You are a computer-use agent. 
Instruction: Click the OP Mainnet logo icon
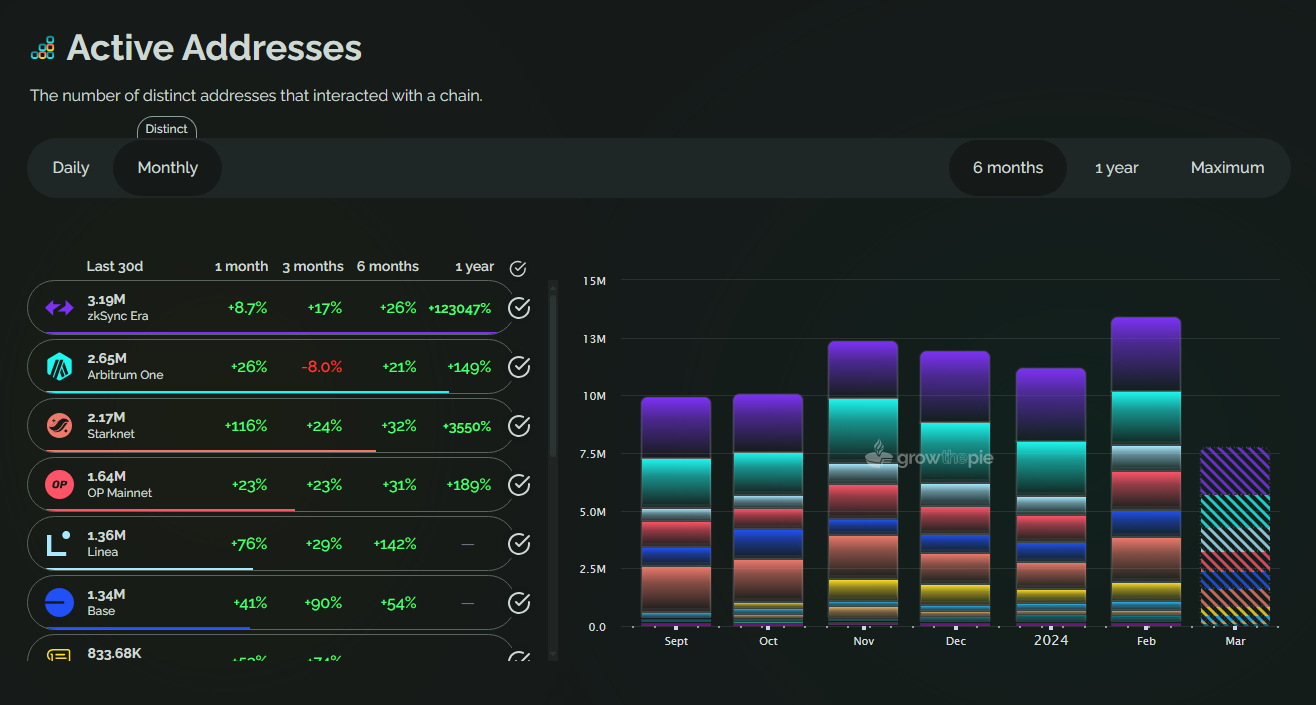tap(59, 485)
